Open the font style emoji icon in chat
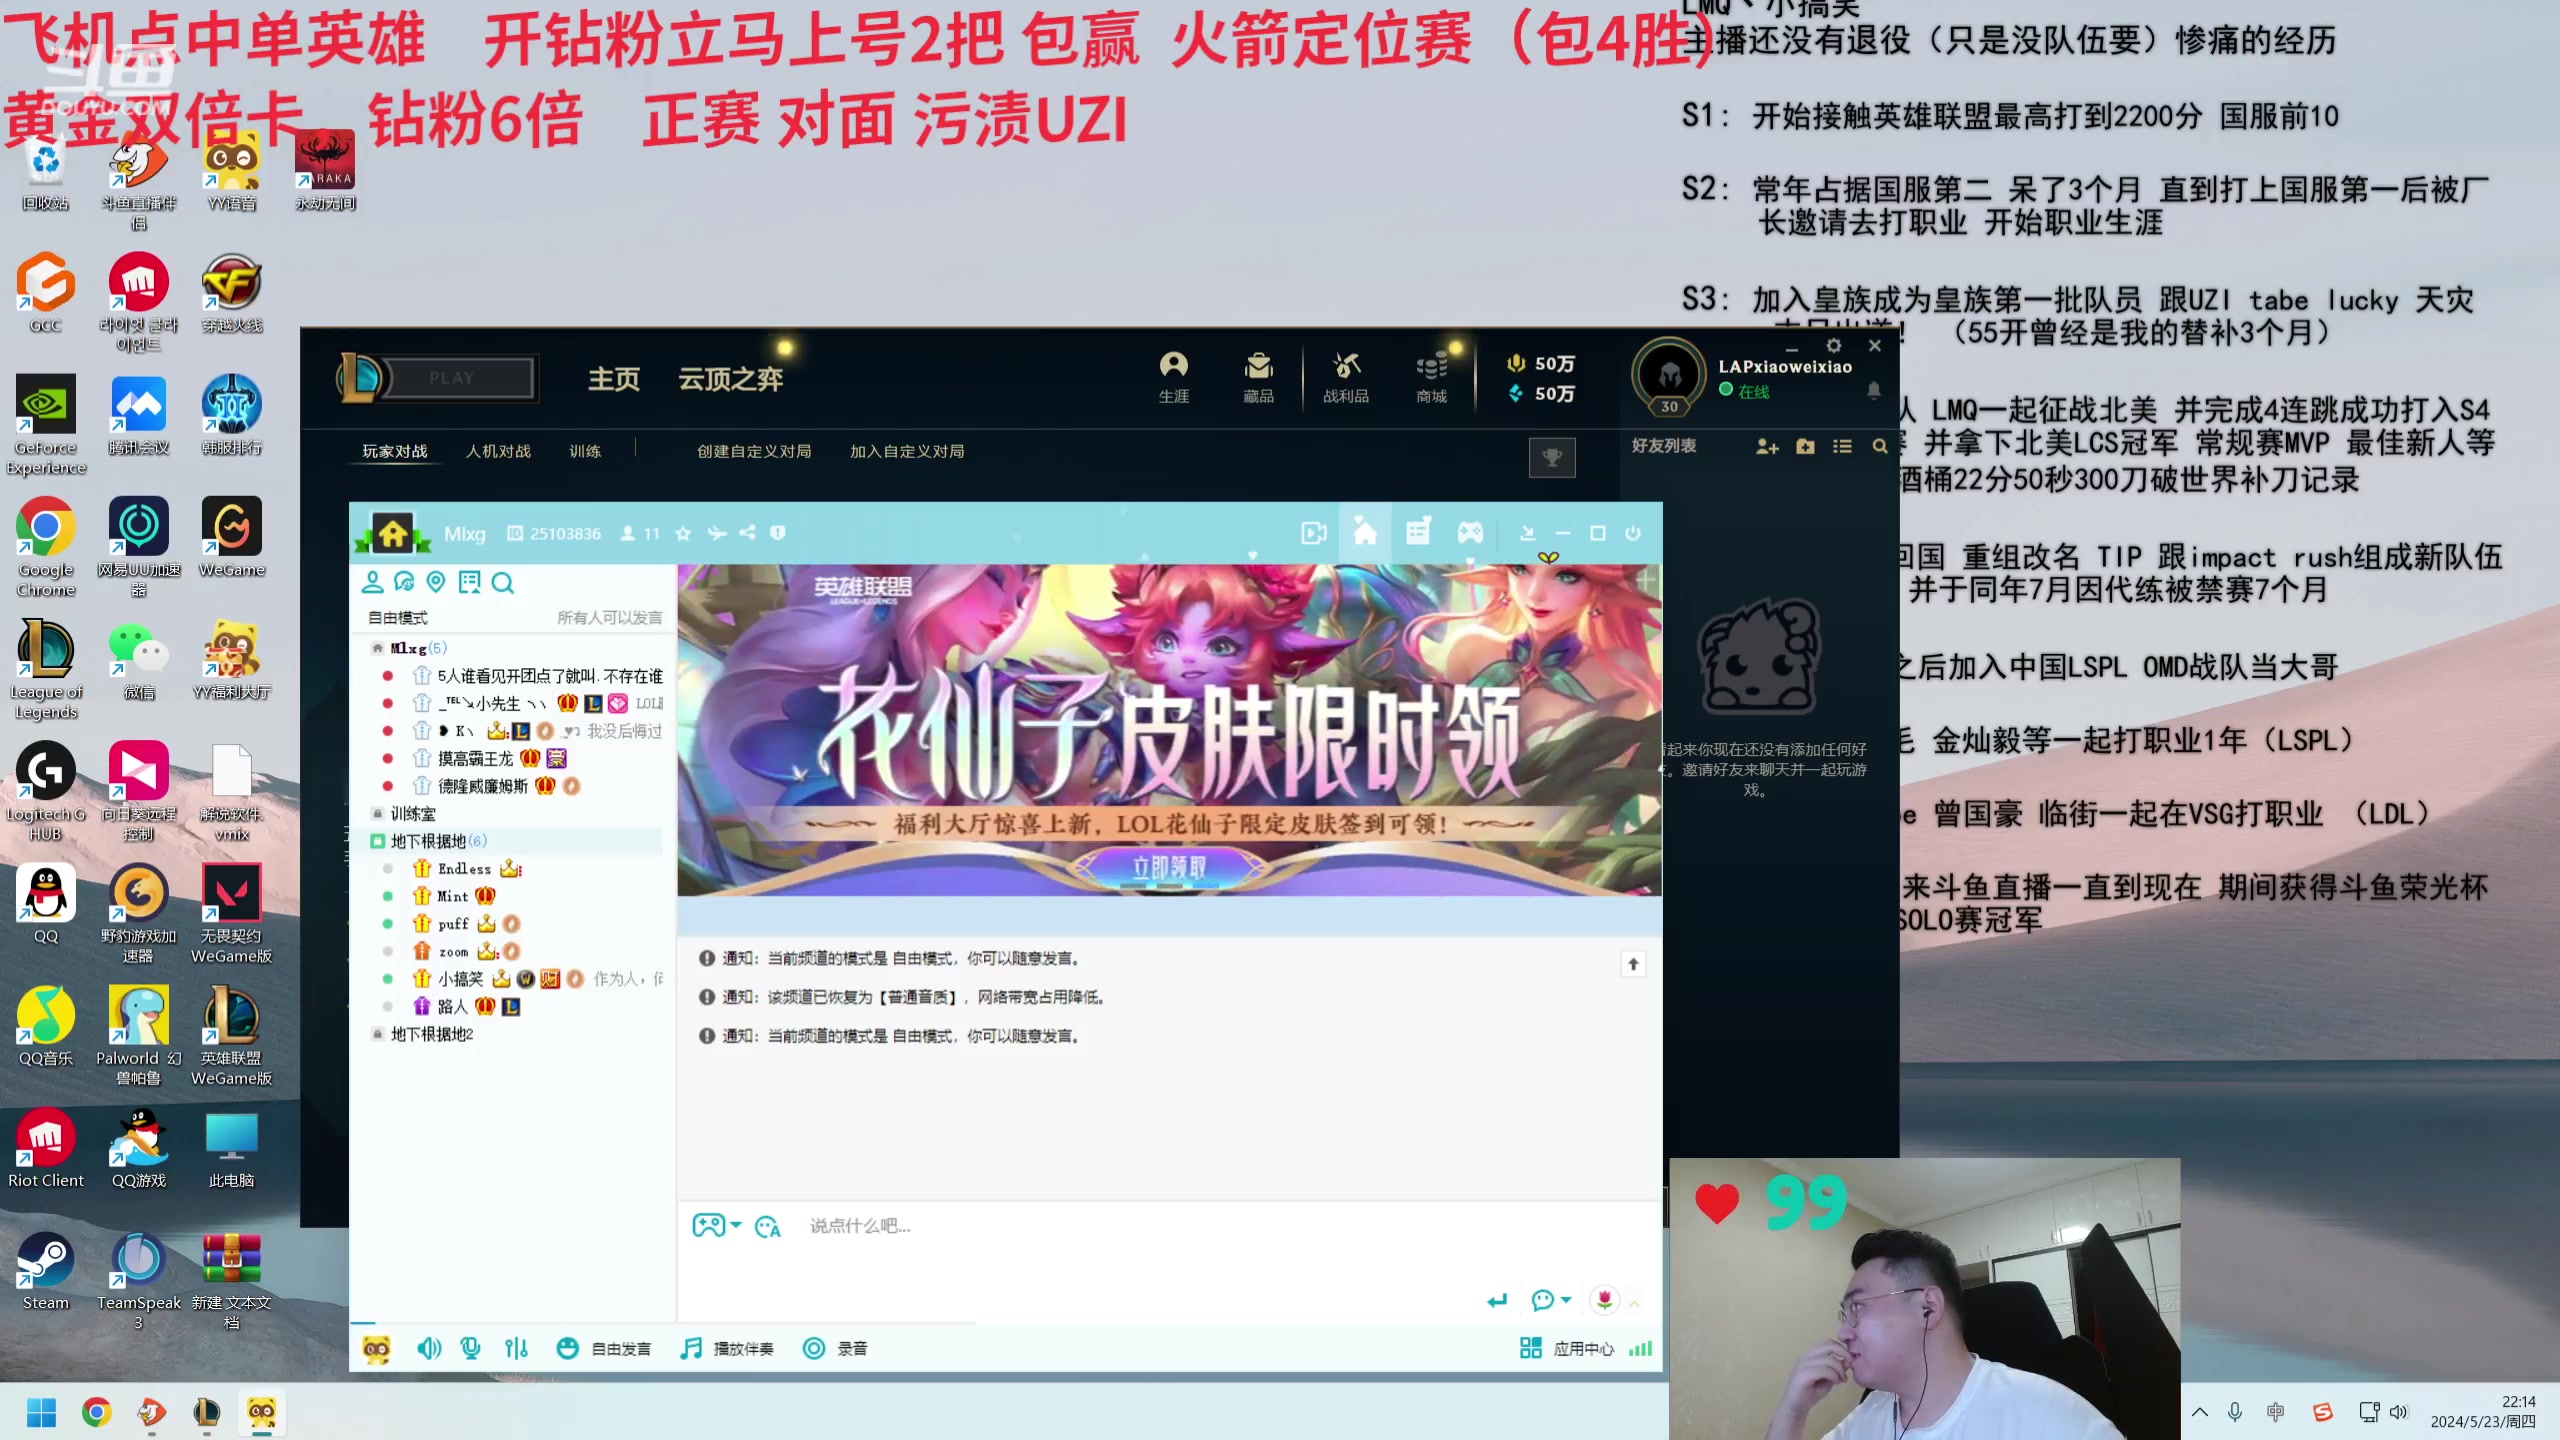The width and height of the screenshot is (2560, 1440). [x=767, y=1226]
